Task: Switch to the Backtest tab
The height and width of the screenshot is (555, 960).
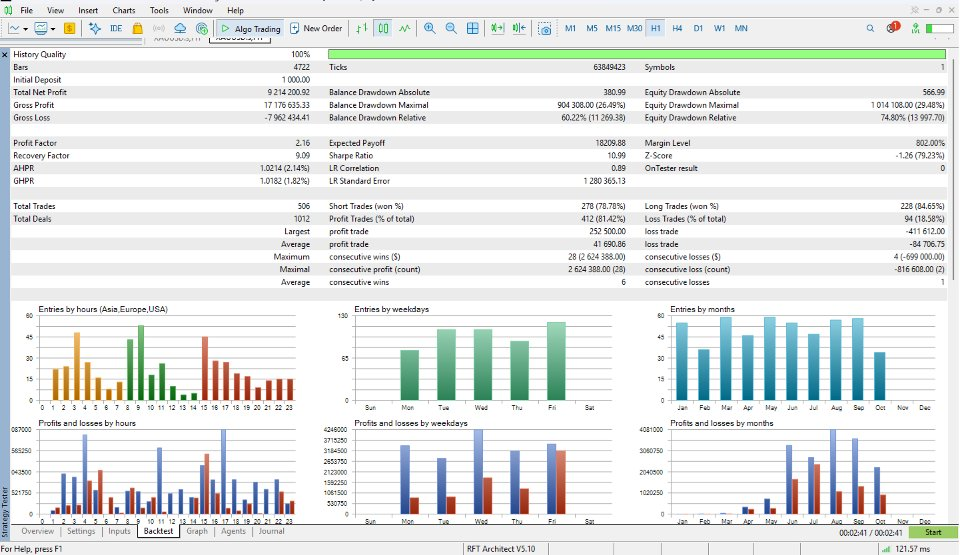Action: tap(159, 531)
